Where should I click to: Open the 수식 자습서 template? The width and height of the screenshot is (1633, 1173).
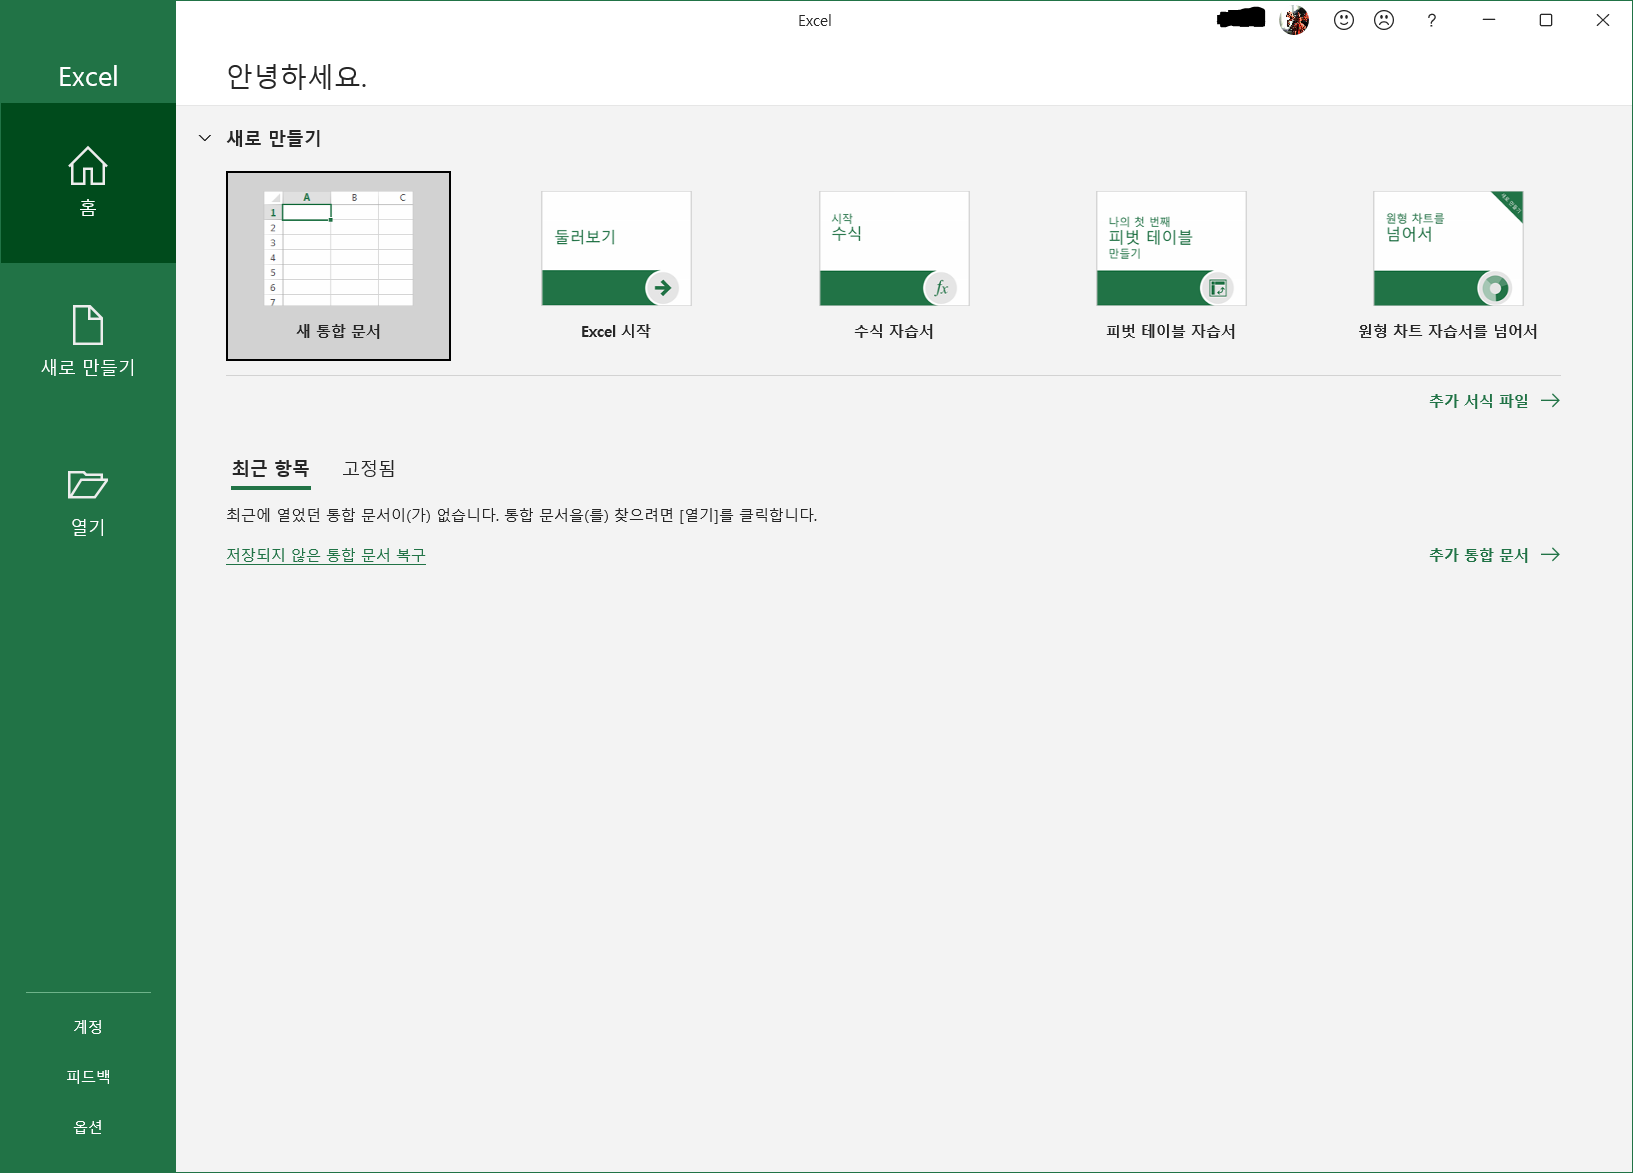click(894, 266)
